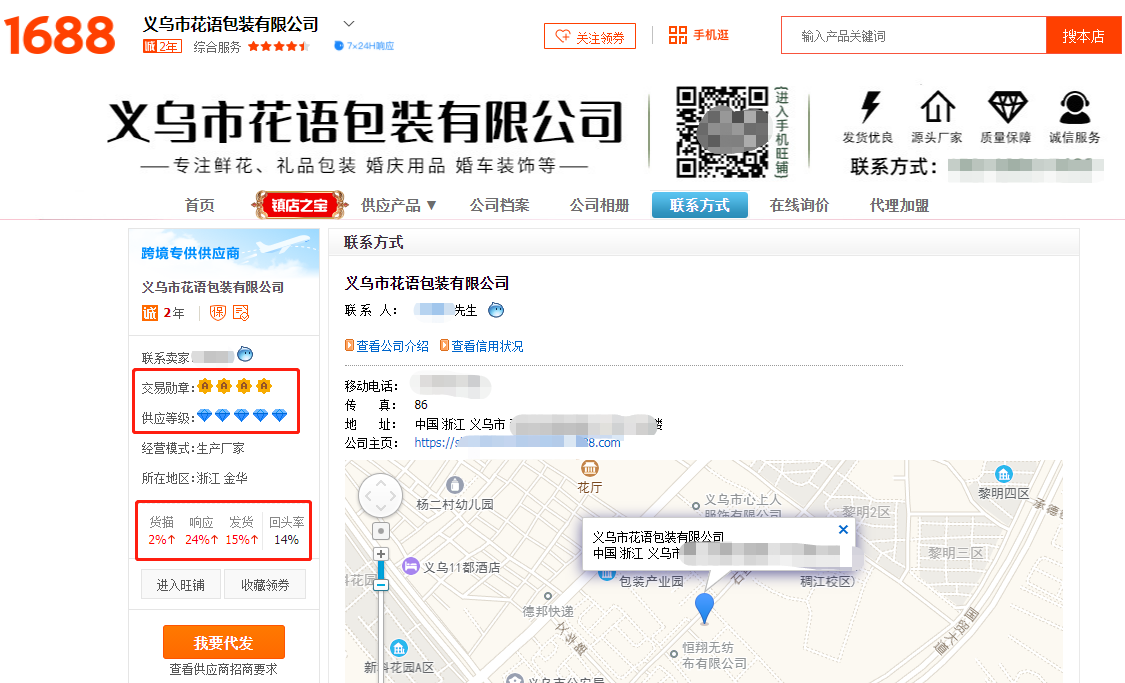
Task: Open the 代理加盟 tab
Action: point(899,205)
